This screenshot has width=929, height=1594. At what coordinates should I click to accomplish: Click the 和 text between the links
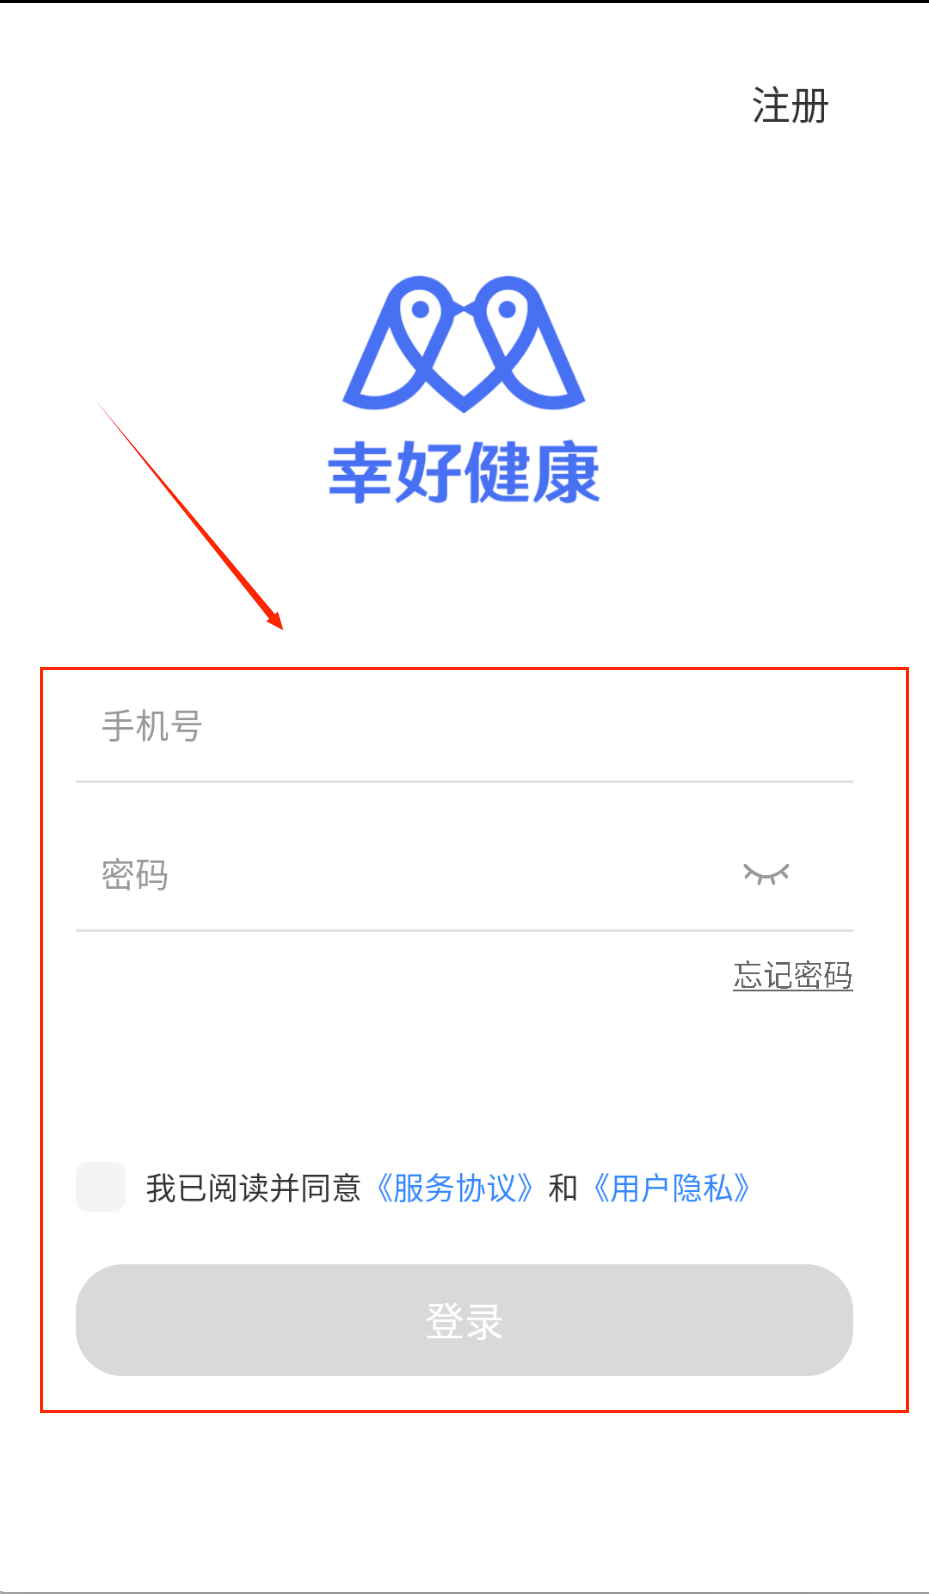pyautogui.click(x=563, y=1188)
